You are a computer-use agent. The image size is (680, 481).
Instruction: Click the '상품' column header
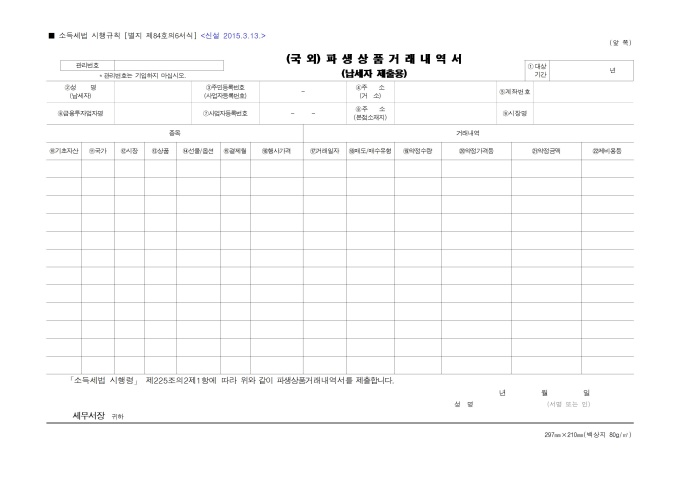[x=160, y=151]
